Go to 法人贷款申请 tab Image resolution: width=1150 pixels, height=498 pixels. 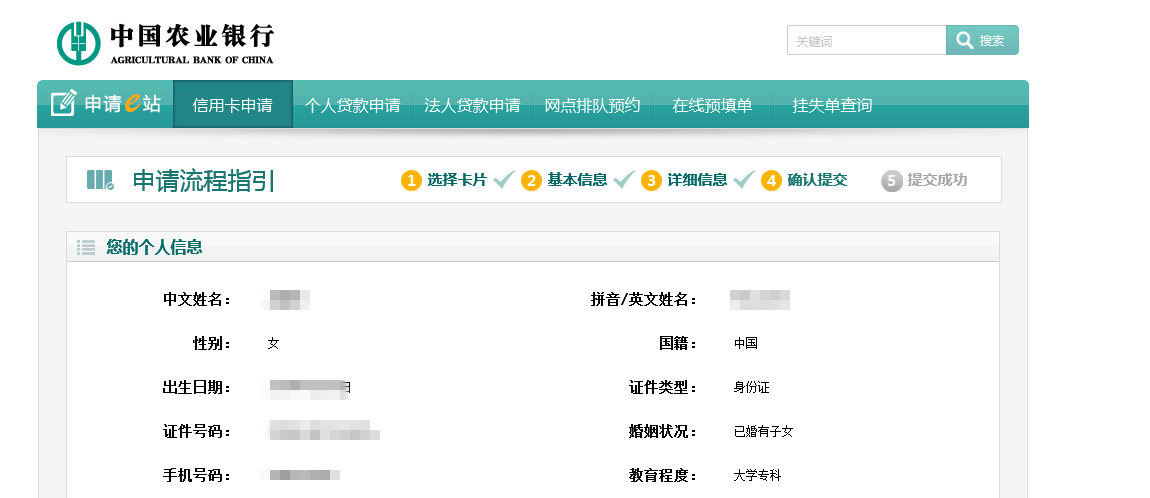click(x=472, y=105)
